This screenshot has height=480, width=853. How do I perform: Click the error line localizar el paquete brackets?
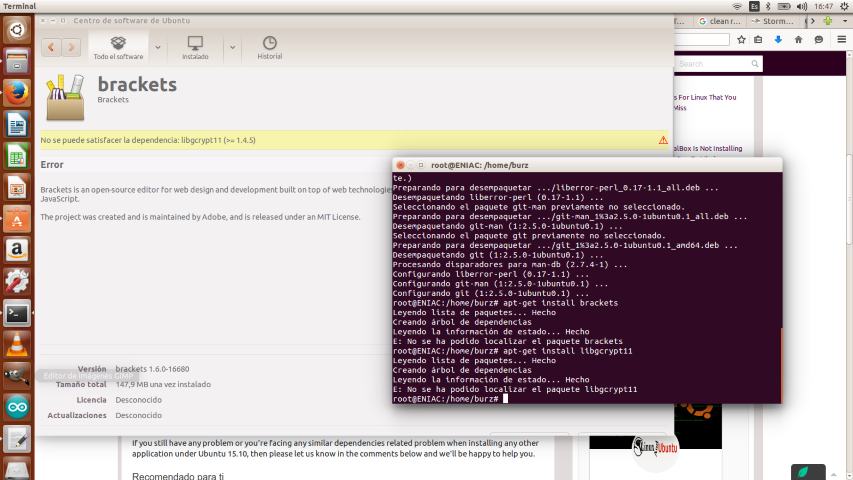pos(508,342)
